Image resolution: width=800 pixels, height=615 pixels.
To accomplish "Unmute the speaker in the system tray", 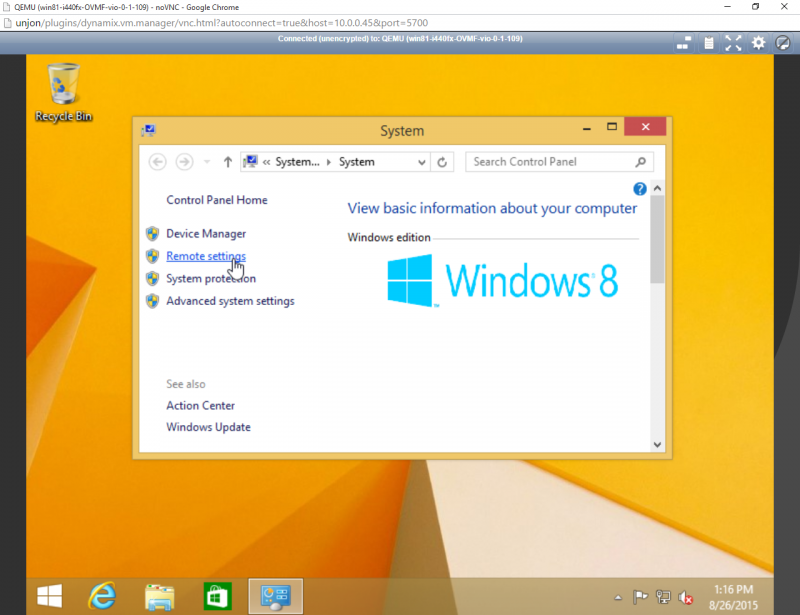I will coord(685,598).
